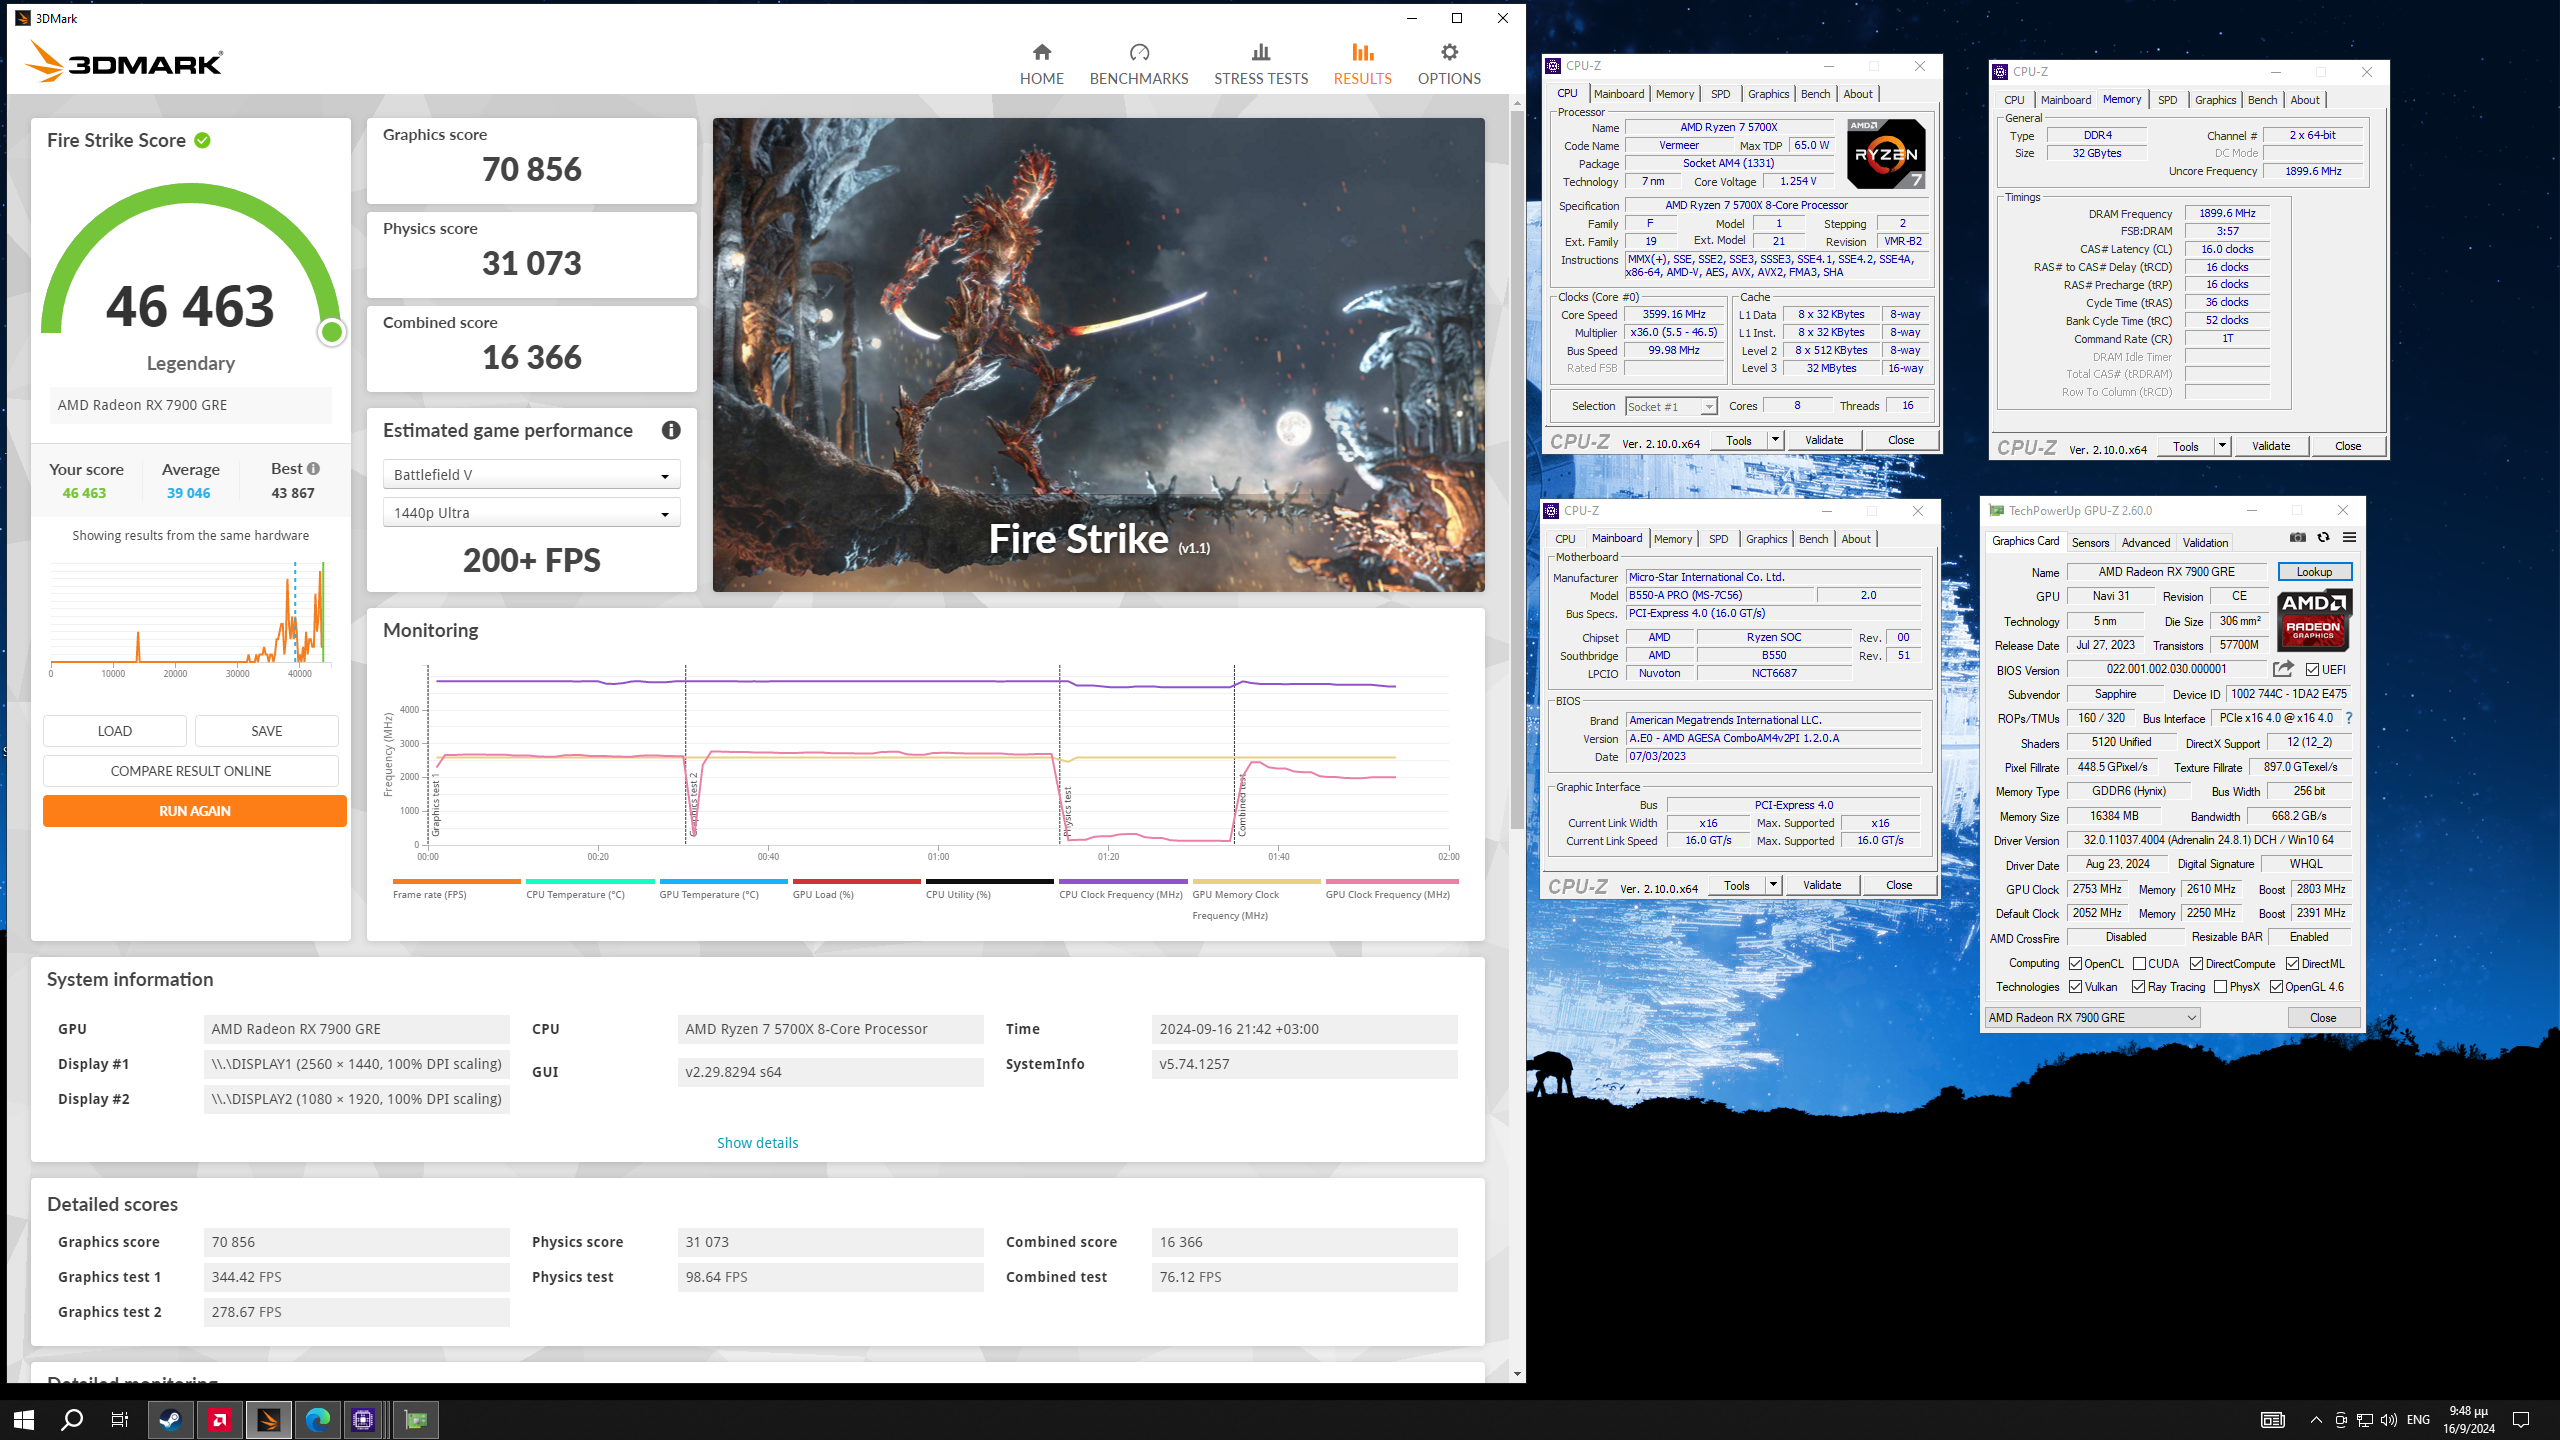Click RUN AGAIN in 3DMark
This screenshot has height=1440, width=2560.
[195, 811]
